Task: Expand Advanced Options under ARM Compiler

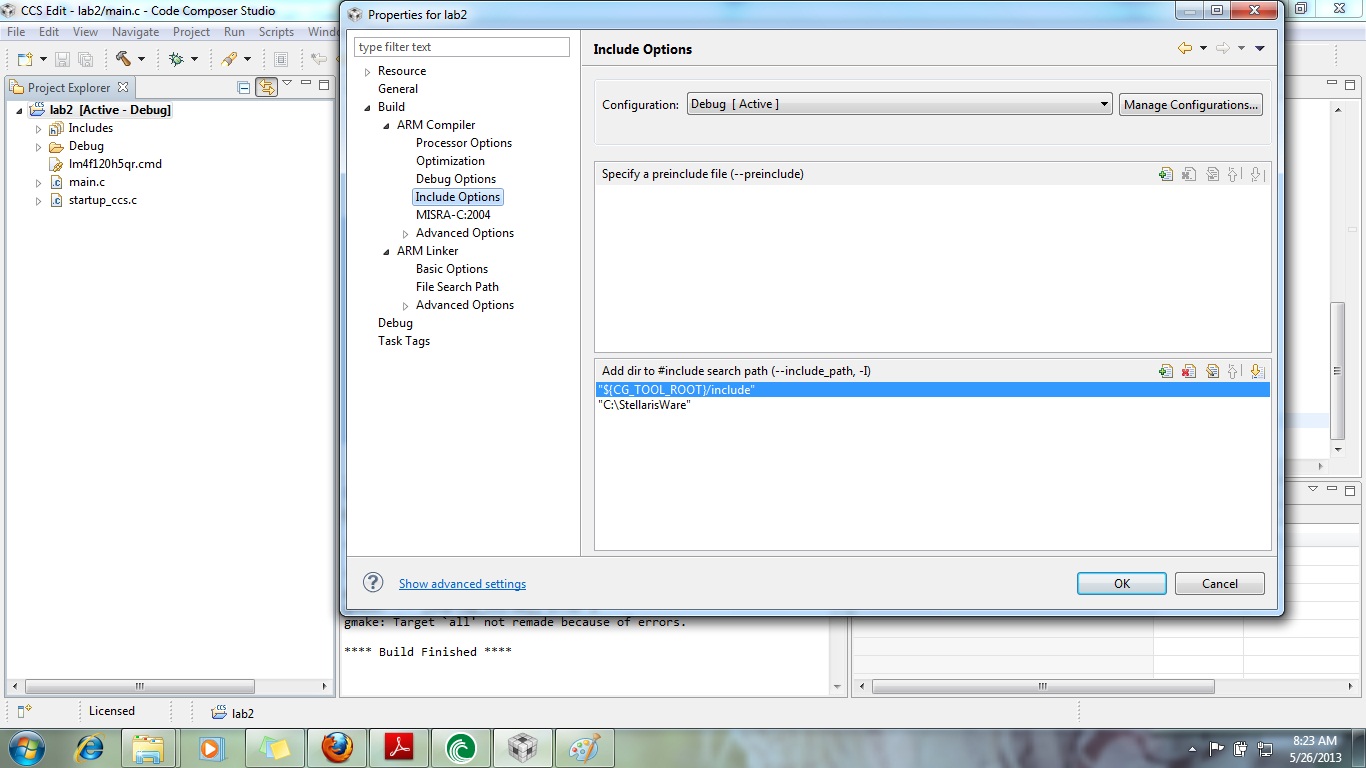Action: (x=406, y=234)
